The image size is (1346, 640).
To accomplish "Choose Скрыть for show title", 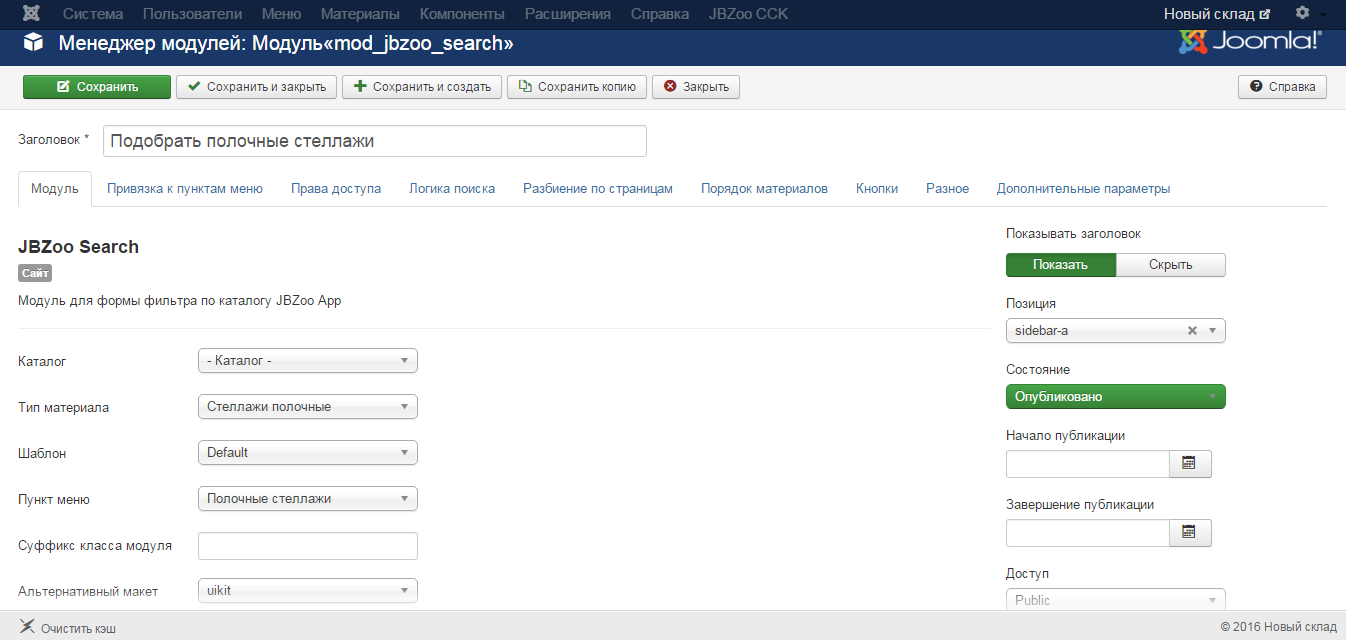I will 1171,265.
